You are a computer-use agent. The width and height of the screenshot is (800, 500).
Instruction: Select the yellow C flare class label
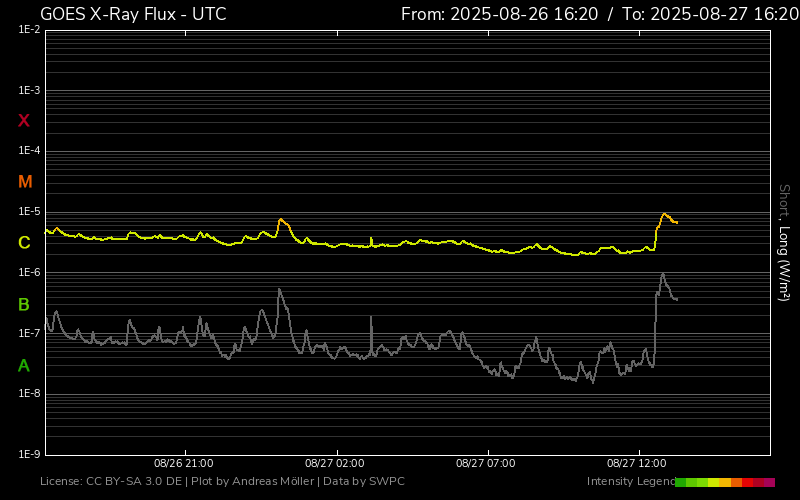pyautogui.click(x=24, y=243)
